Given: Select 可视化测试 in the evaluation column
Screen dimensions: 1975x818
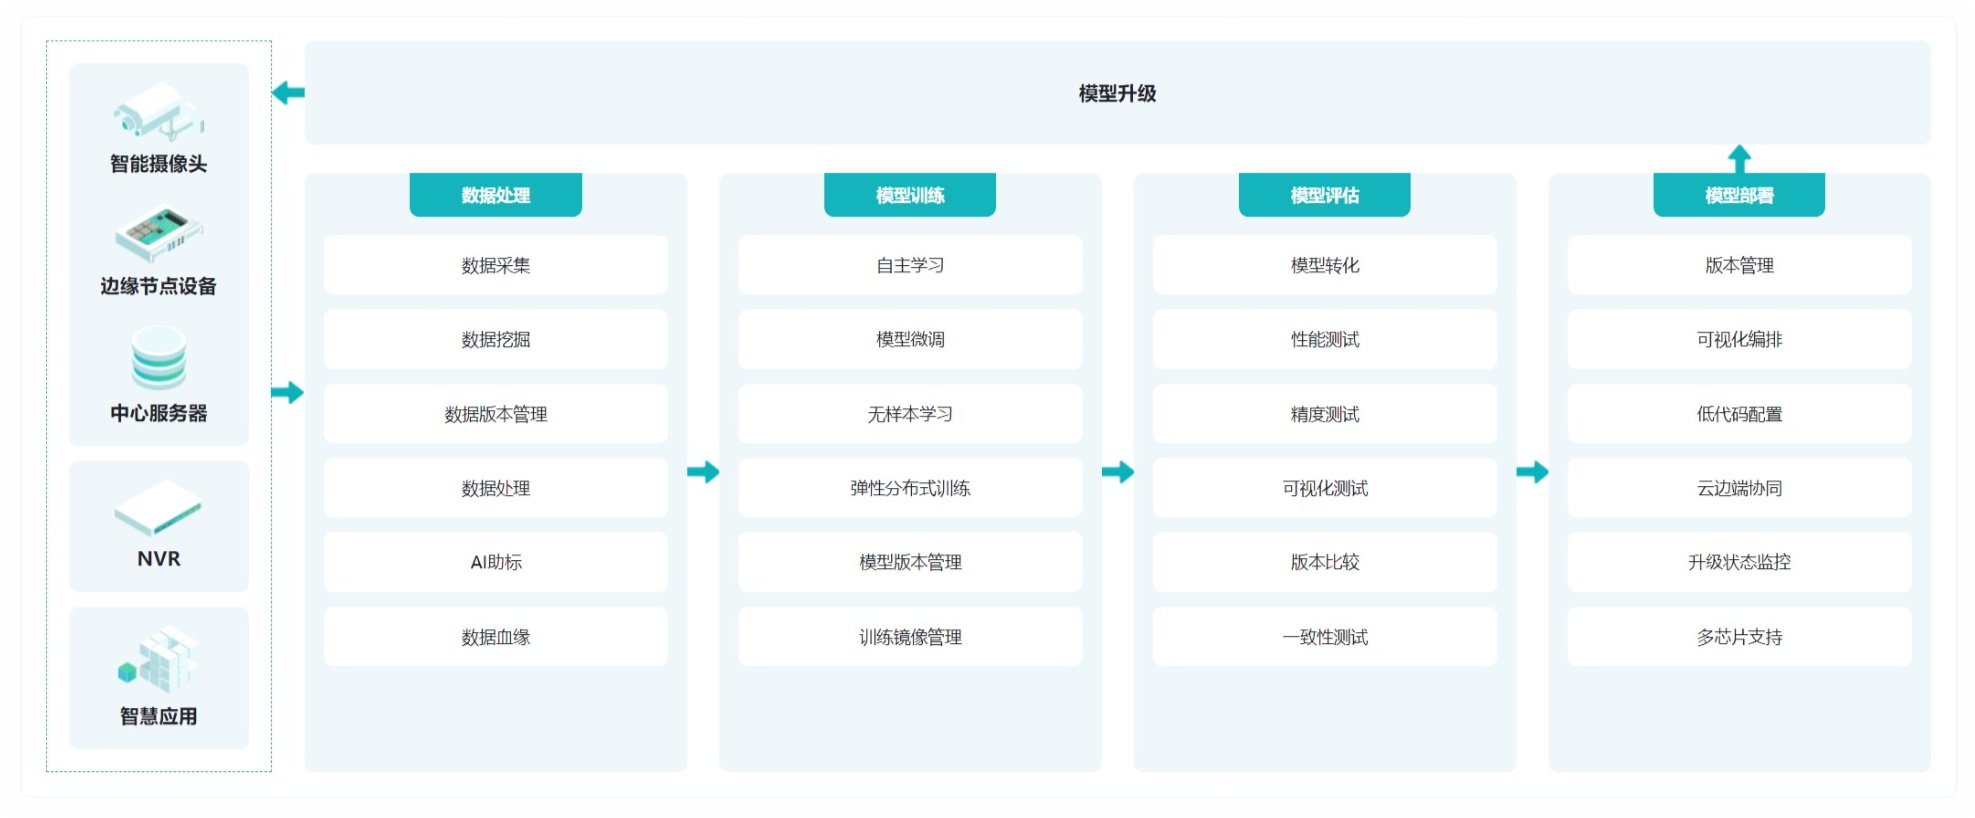Looking at the screenshot, I should 1324,488.
